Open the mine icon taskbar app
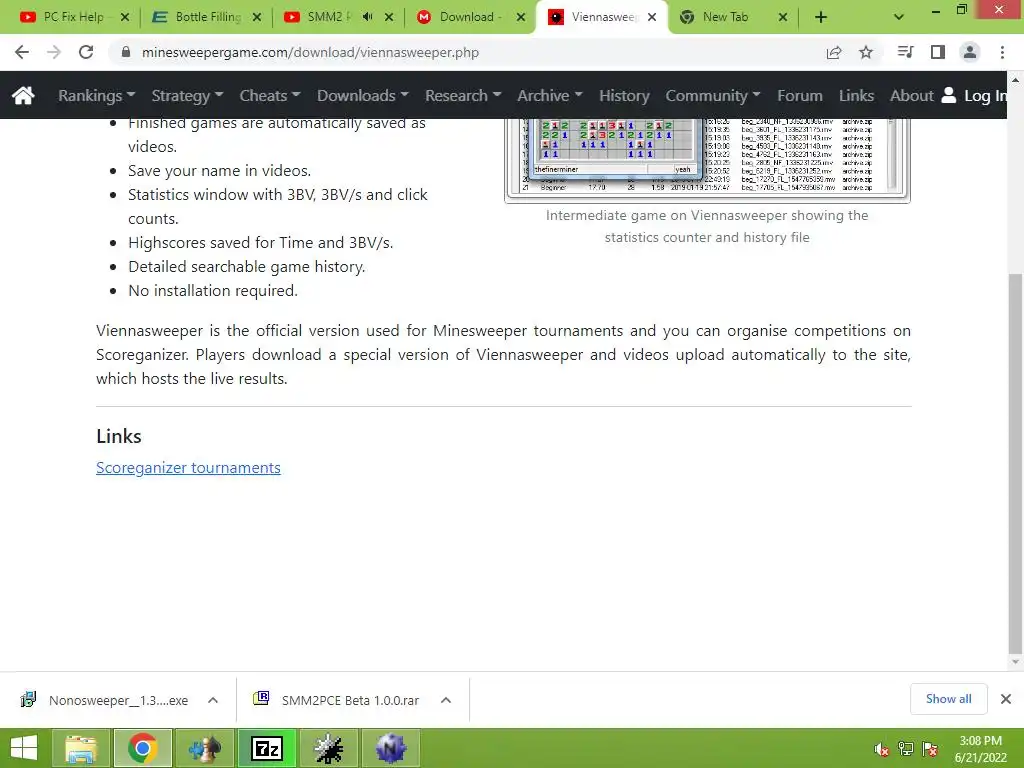The width and height of the screenshot is (1024, 768). (328, 748)
